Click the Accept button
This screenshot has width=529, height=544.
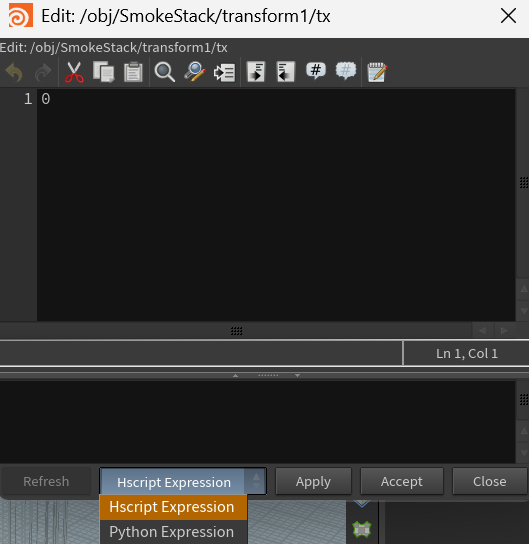coord(402,482)
